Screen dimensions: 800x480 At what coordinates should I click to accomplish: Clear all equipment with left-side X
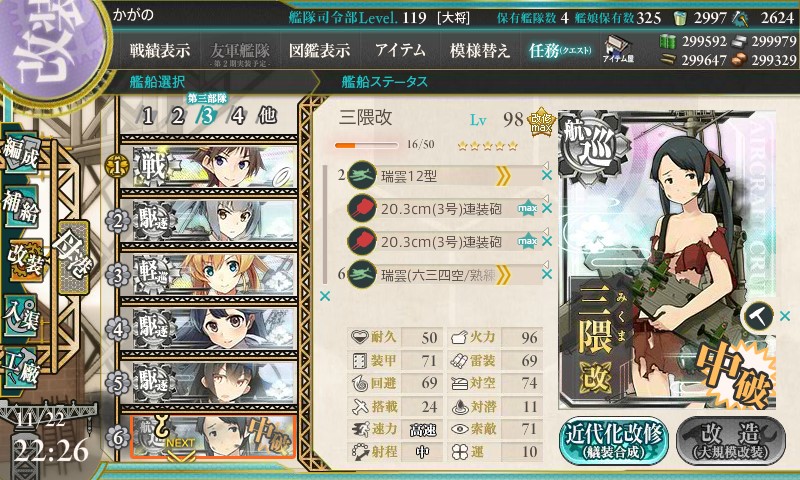coord(324,296)
